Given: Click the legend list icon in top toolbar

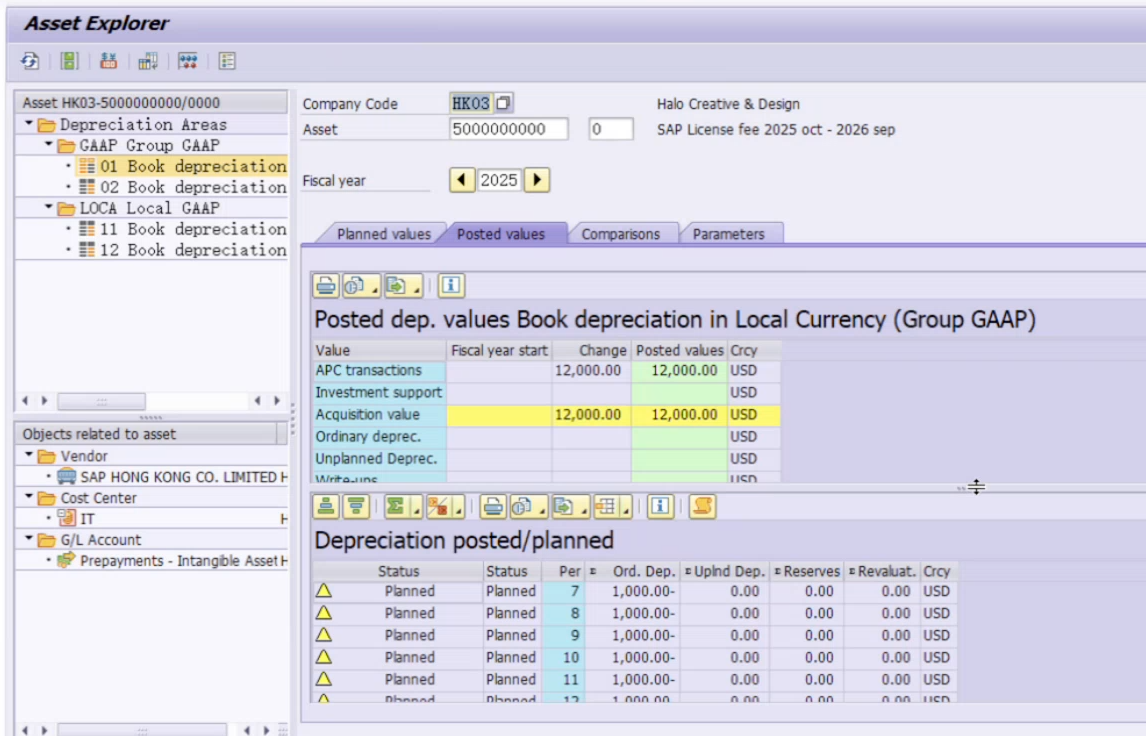Looking at the screenshot, I should coord(227,62).
